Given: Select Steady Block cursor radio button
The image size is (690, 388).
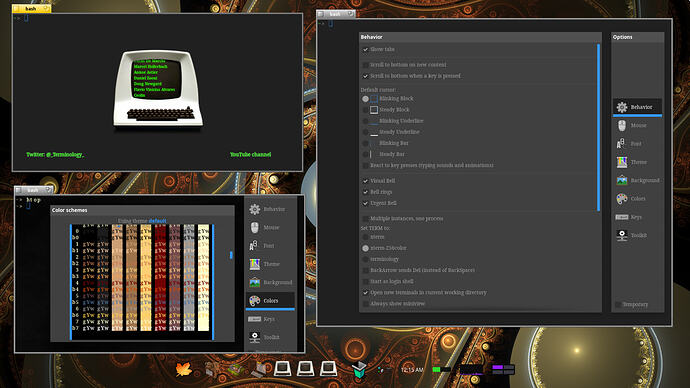Looking at the screenshot, I should [x=365, y=110].
